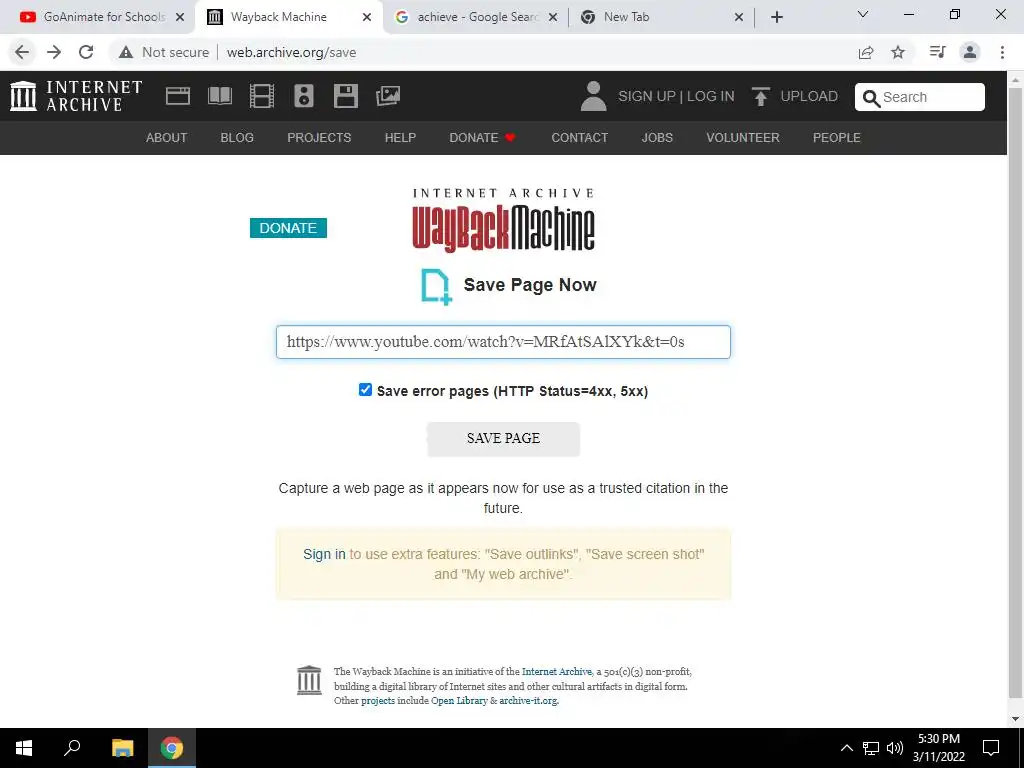1024x768 pixels.
Task: Open the volume control in tray
Action: (895, 748)
